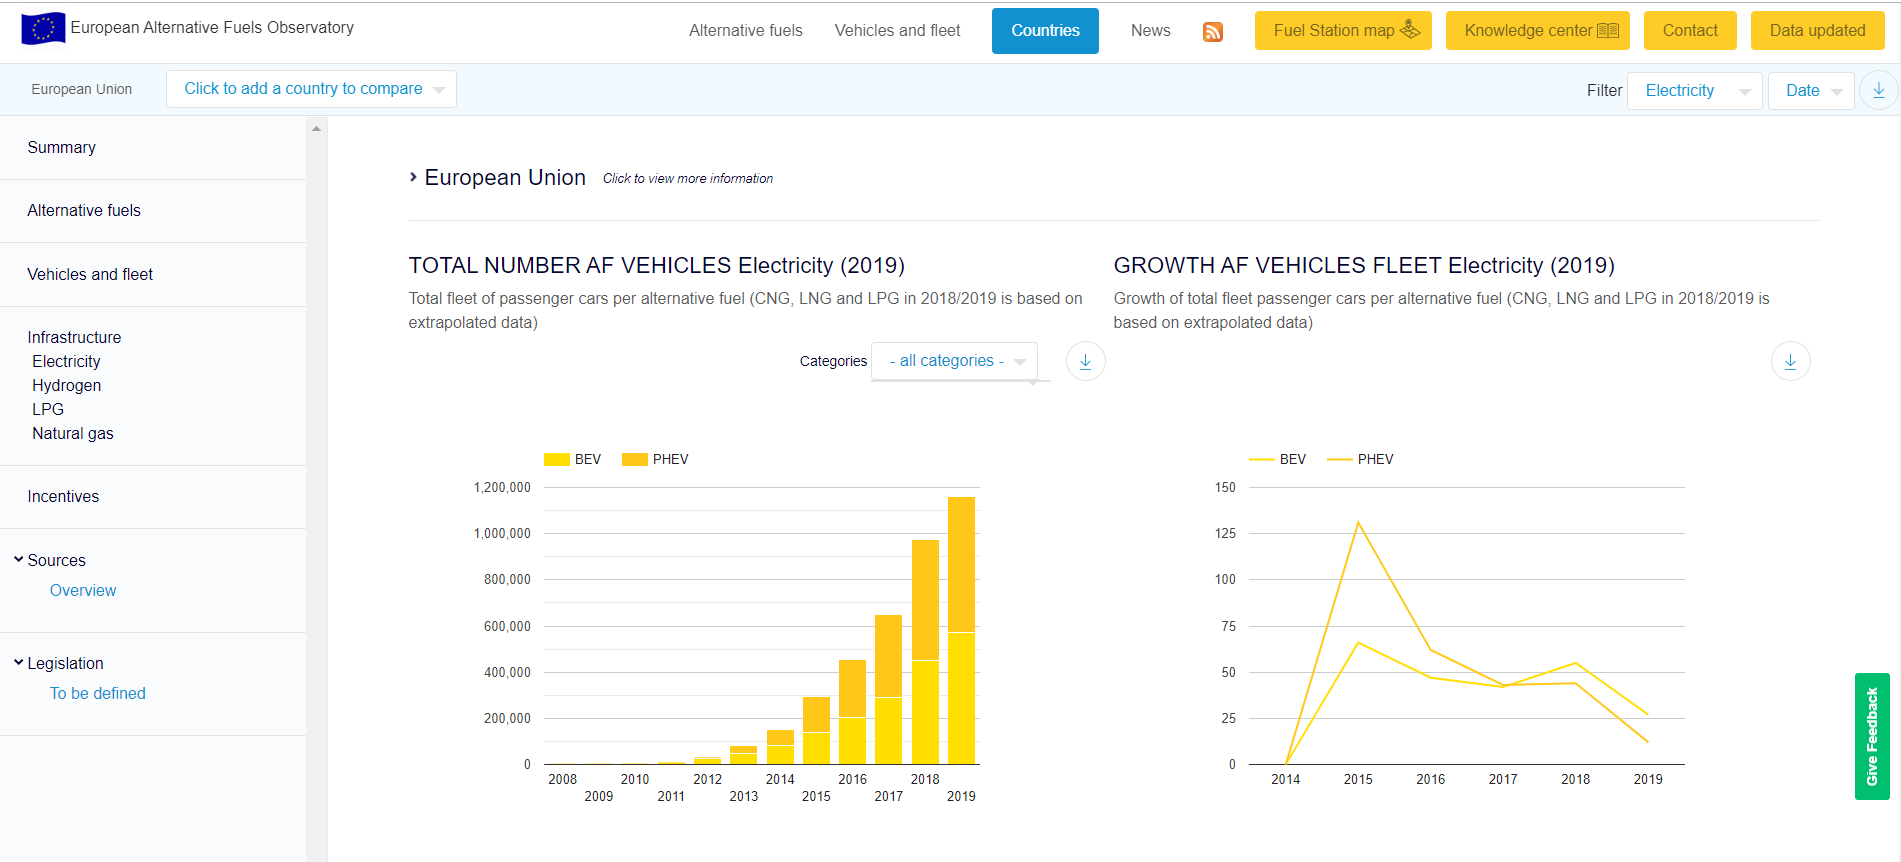The image size is (1901, 862).
Task: Open the Fuel Station map
Action: (x=1343, y=30)
